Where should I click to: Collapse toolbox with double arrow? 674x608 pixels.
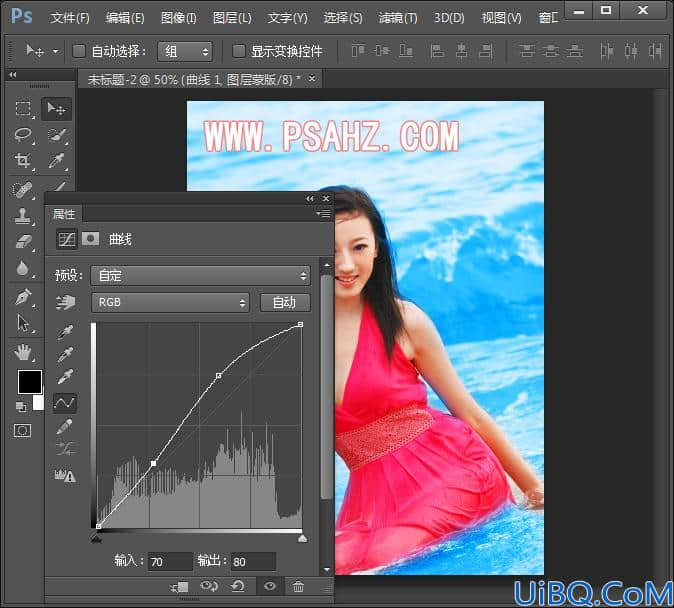point(13,75)
